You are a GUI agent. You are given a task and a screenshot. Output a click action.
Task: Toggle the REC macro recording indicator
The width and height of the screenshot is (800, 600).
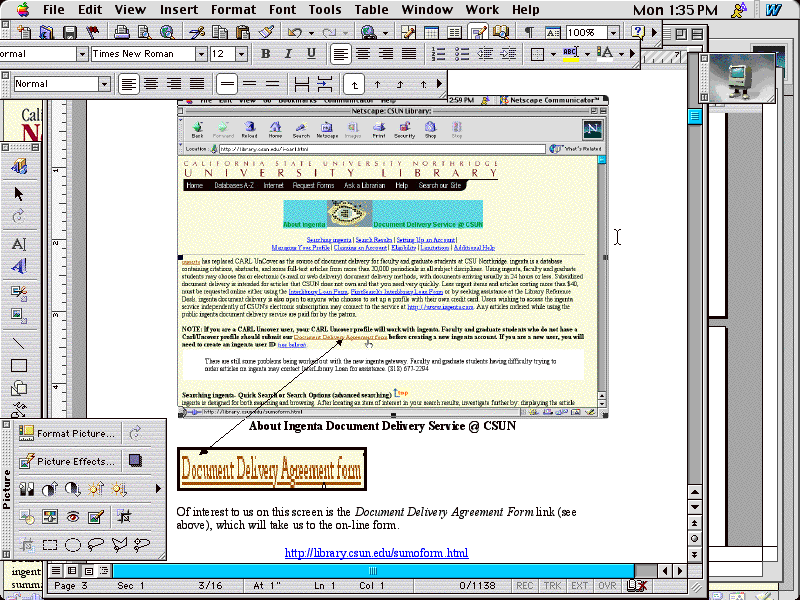tap(524, 586)
